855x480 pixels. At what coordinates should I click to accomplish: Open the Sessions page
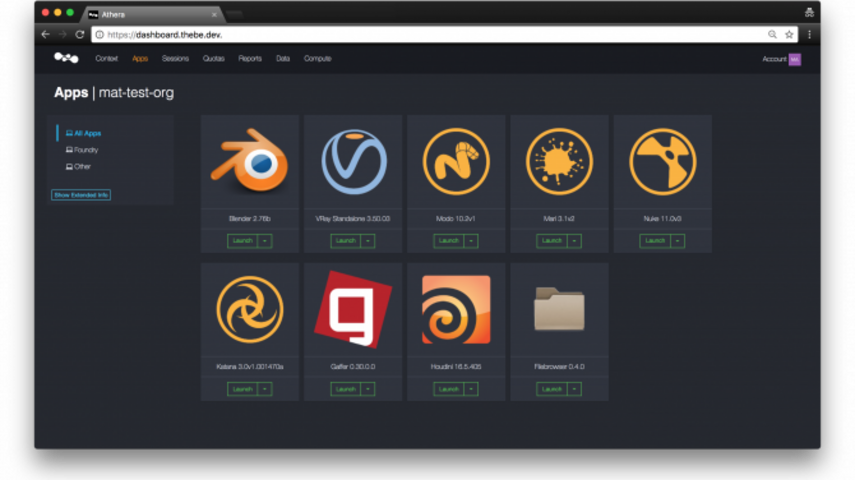[175, 58]
